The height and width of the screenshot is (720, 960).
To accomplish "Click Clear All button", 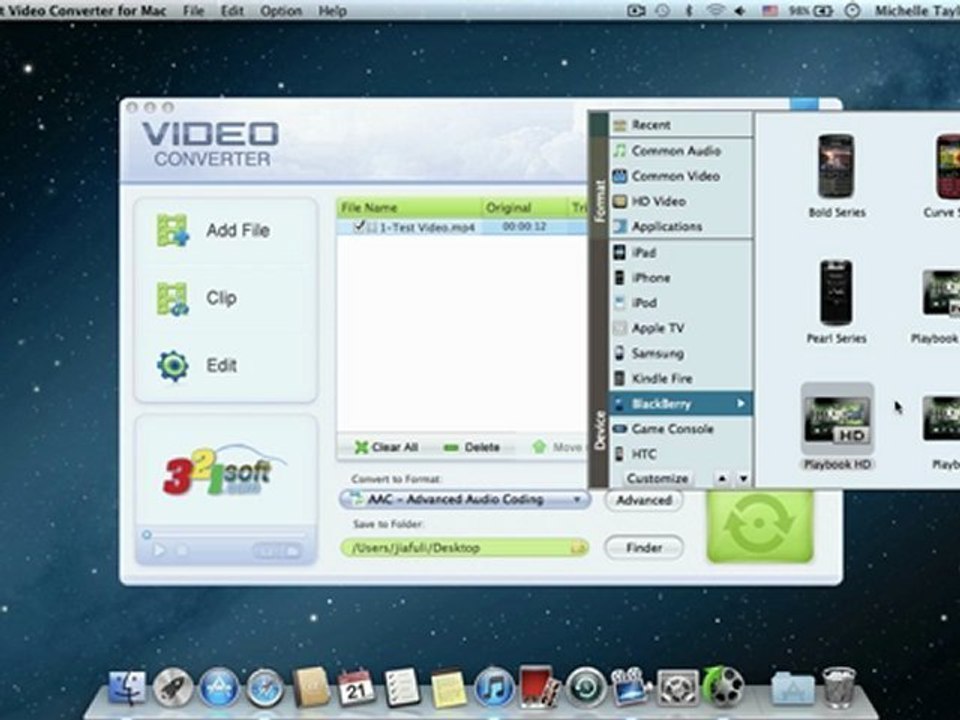I will 386,448.
